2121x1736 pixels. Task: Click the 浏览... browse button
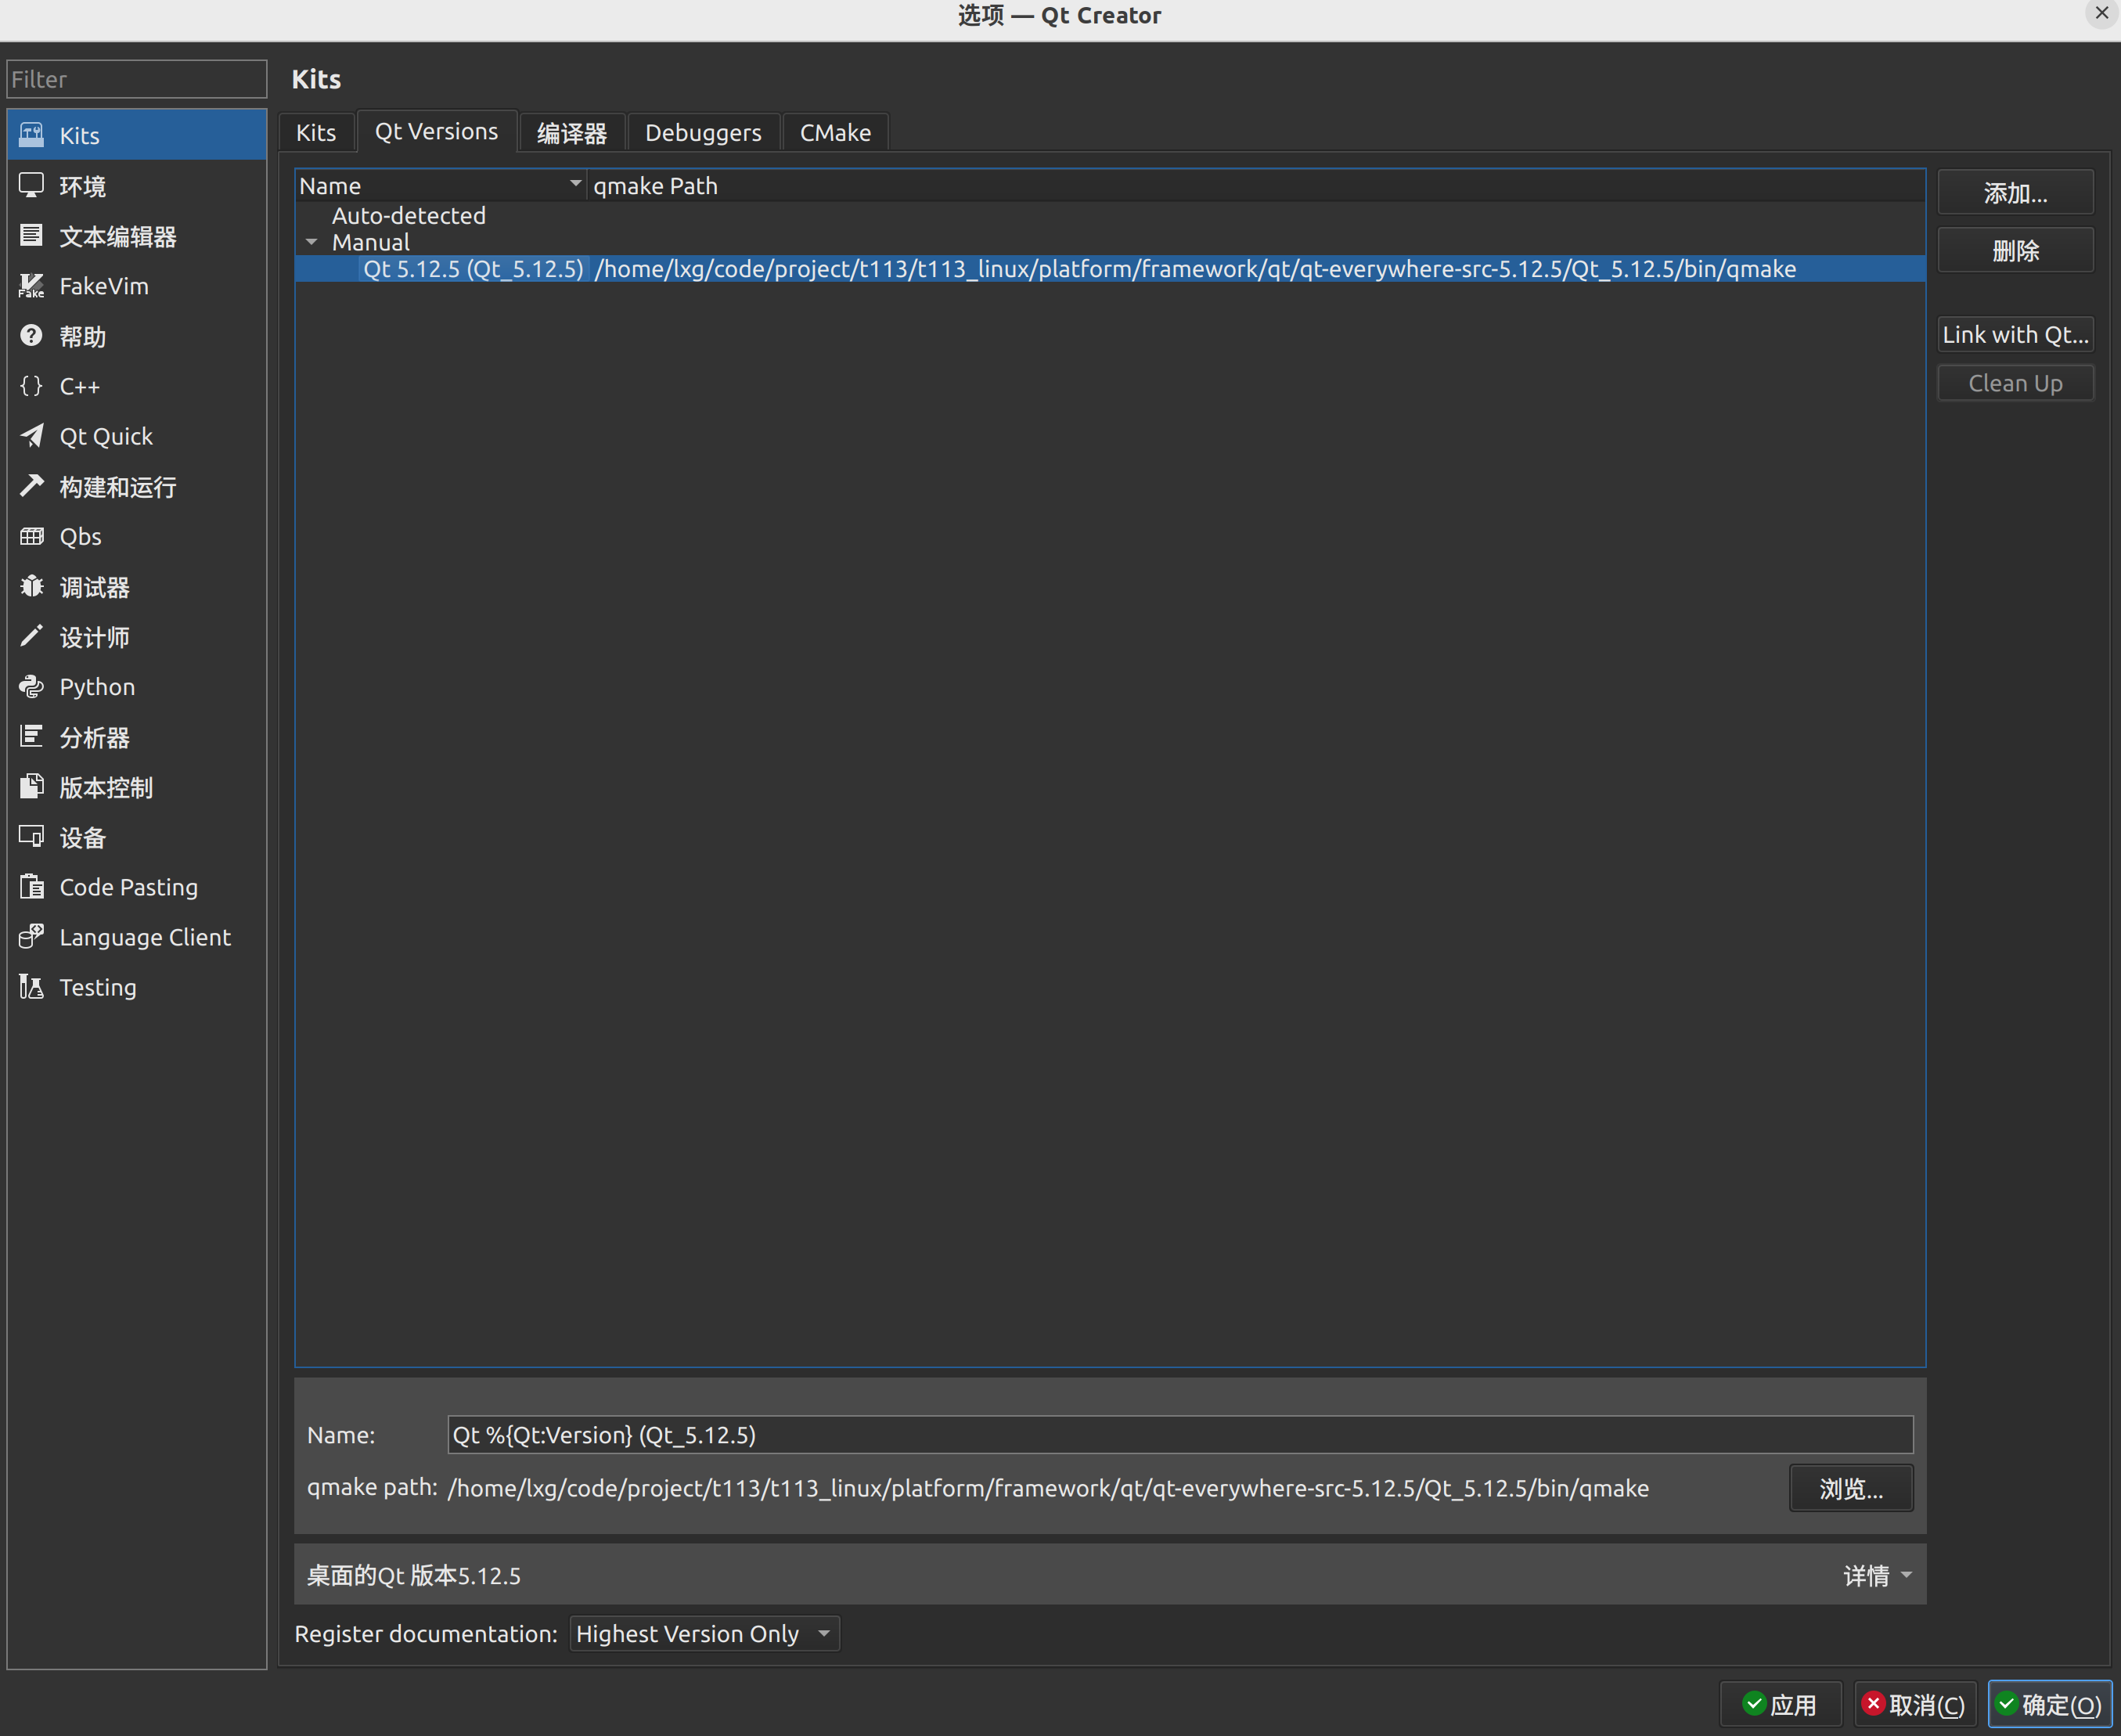pyautogui.click(x=1851, y=1488)
